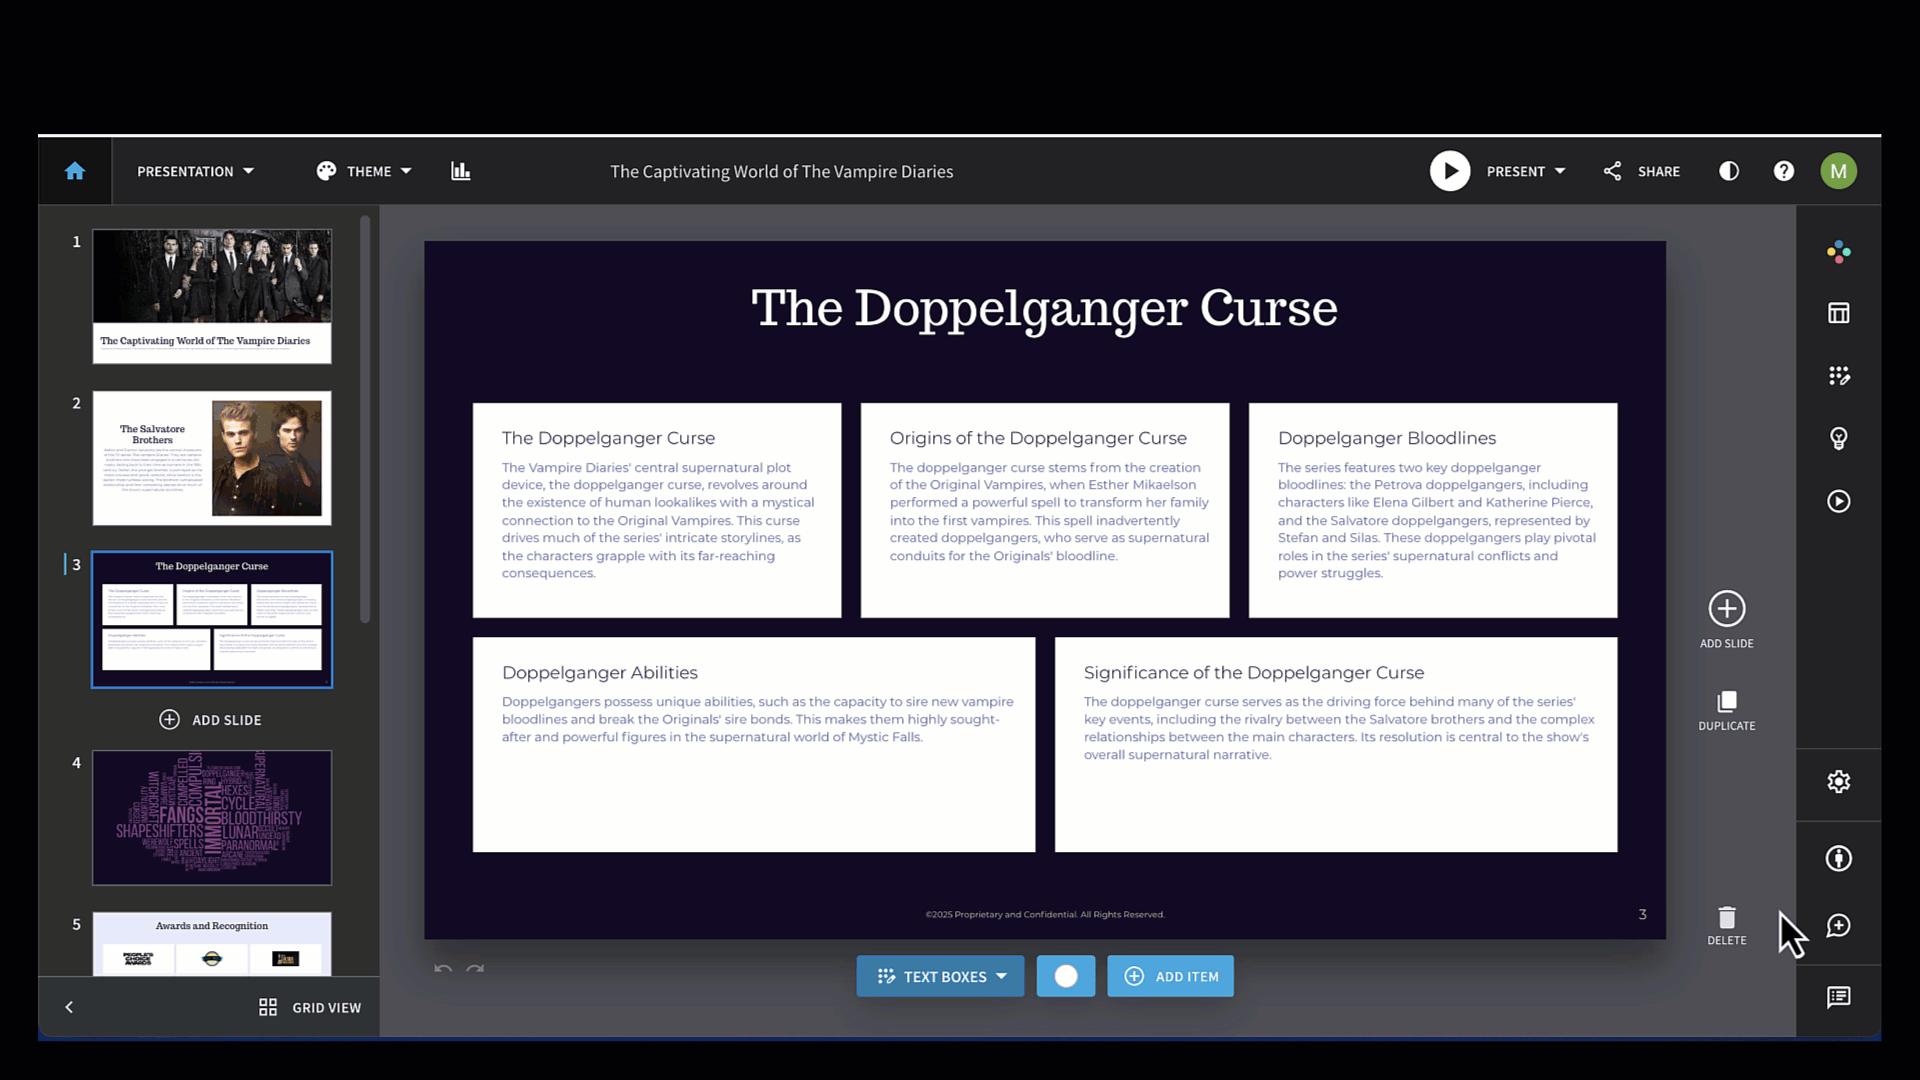Delete the current slide

coord(1727,925)
